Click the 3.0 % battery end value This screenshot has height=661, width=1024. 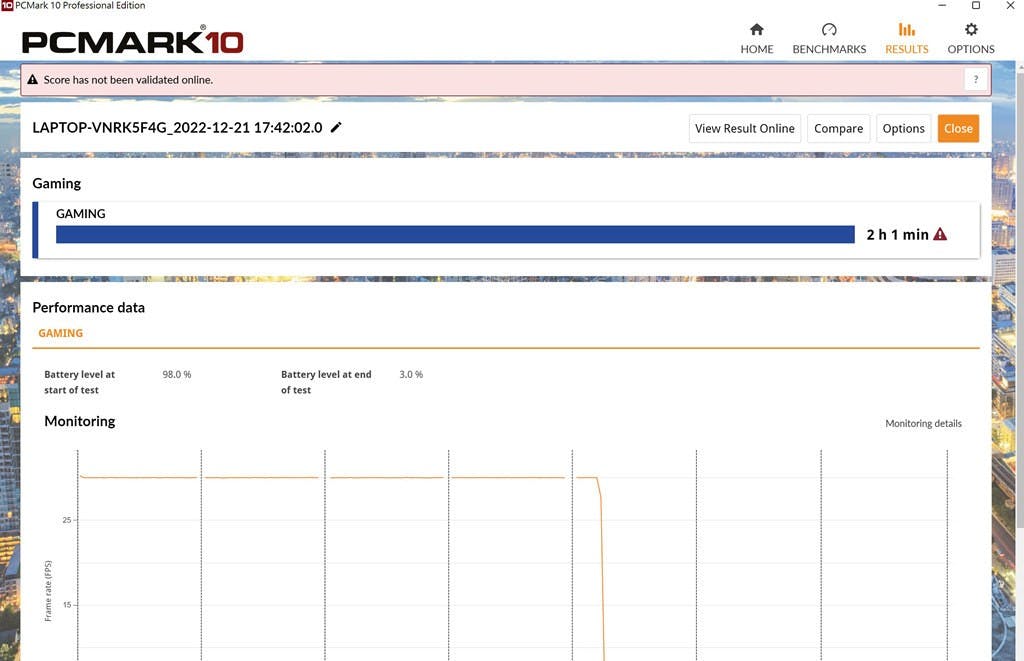(x=411, y=374)
